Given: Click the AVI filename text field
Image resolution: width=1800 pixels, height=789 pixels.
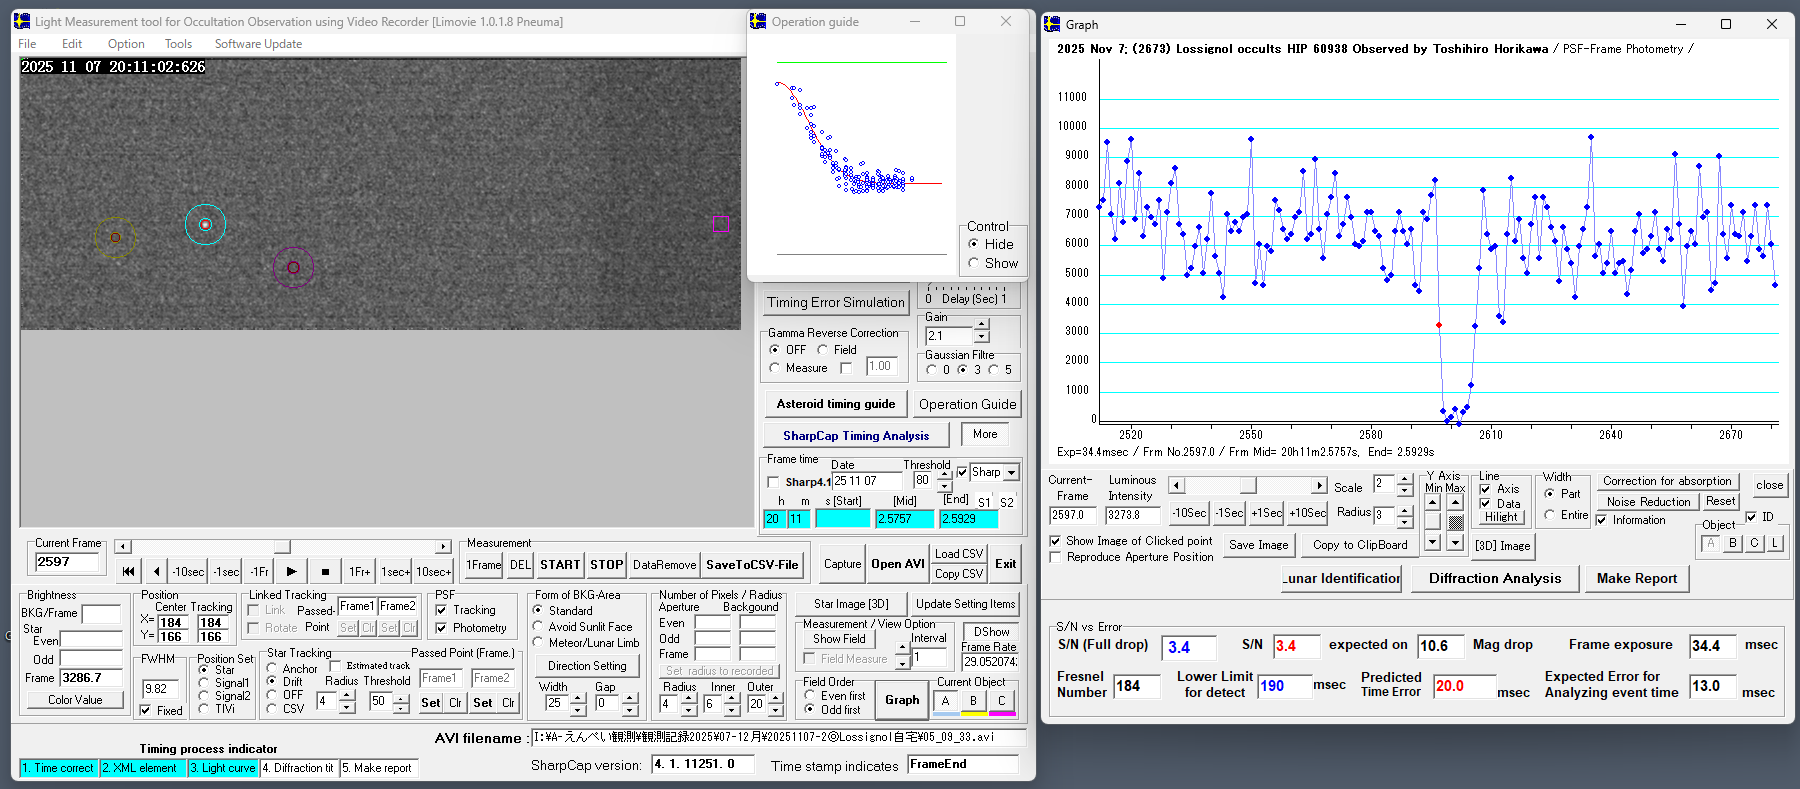Looking at the screenshot, I should 778,738.
